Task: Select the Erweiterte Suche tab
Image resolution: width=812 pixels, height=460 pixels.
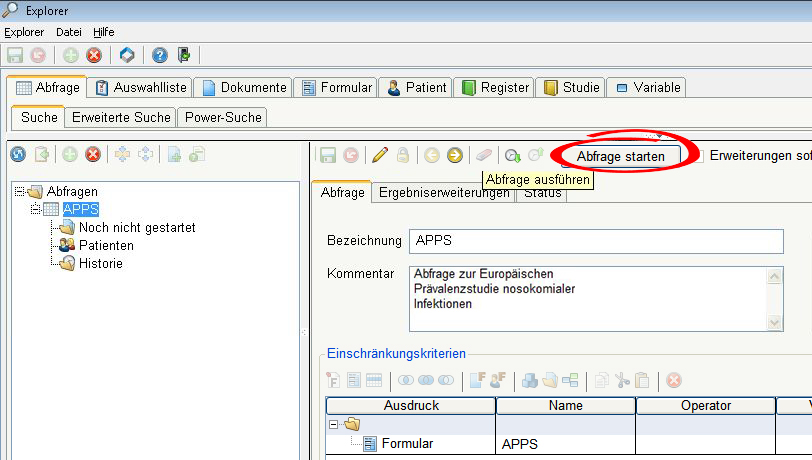Action: tap(121, 118)
